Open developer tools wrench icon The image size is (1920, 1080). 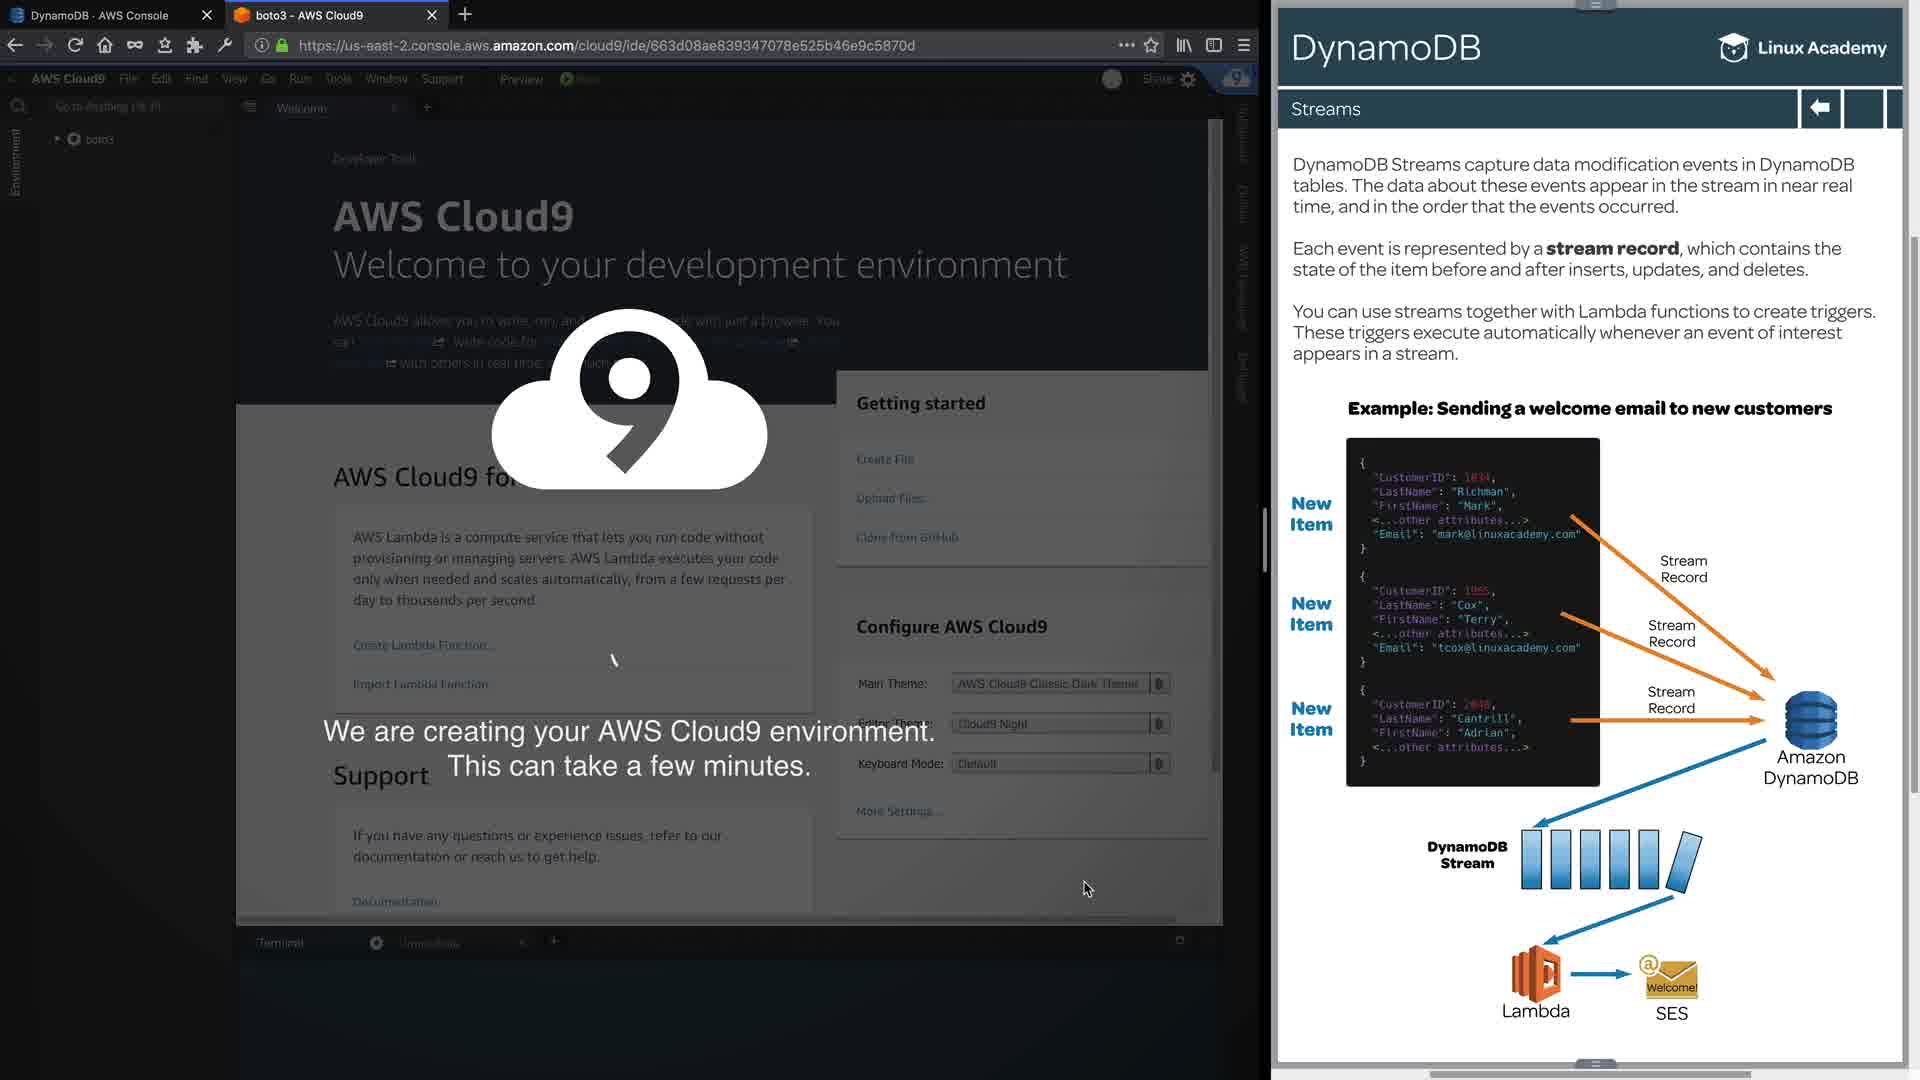click(225, 45)
